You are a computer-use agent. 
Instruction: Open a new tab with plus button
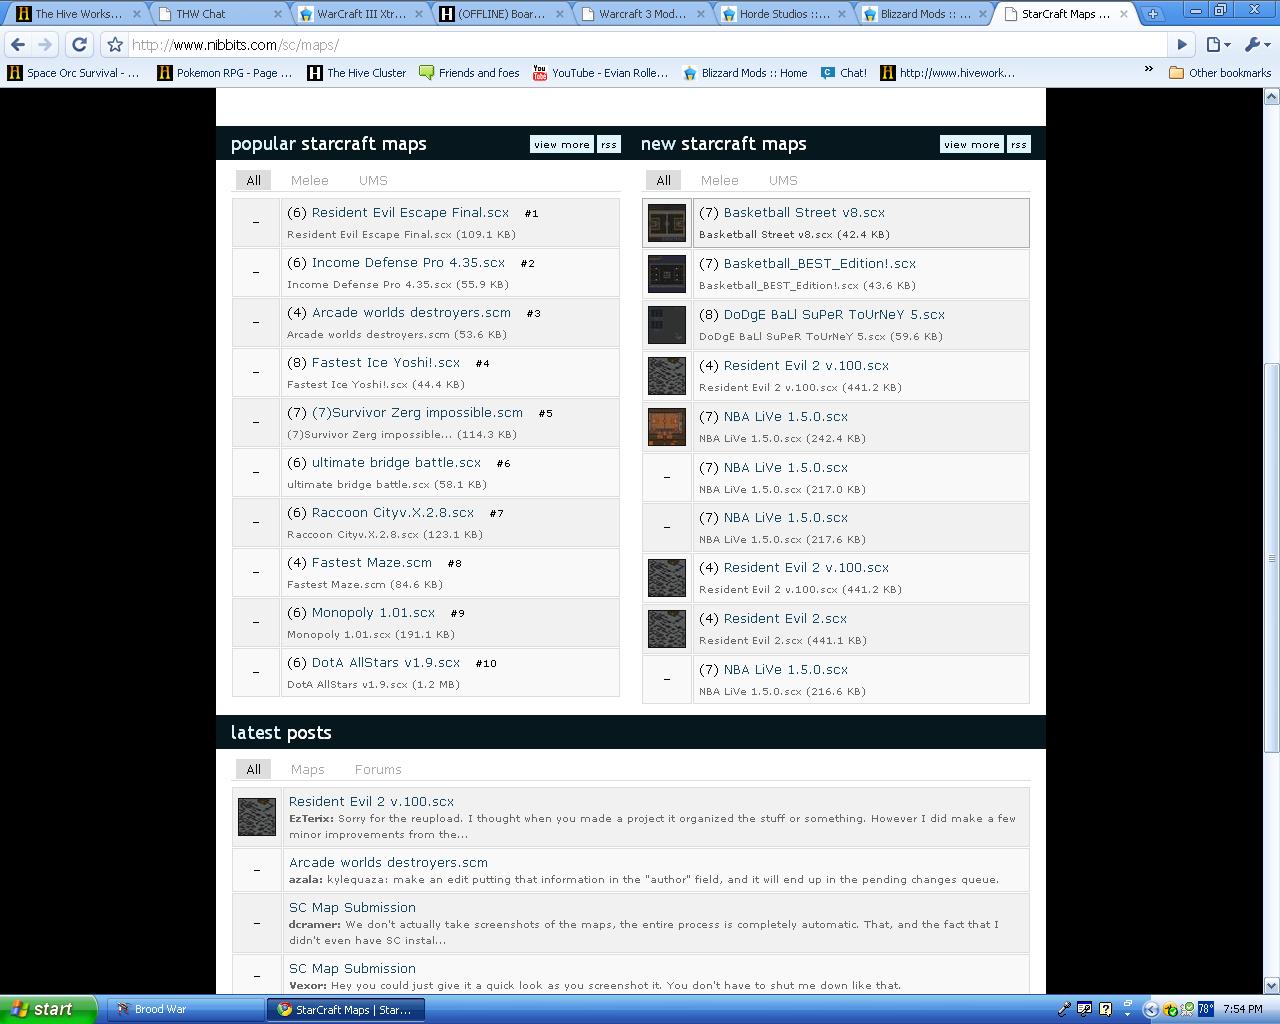[1152, 14]
